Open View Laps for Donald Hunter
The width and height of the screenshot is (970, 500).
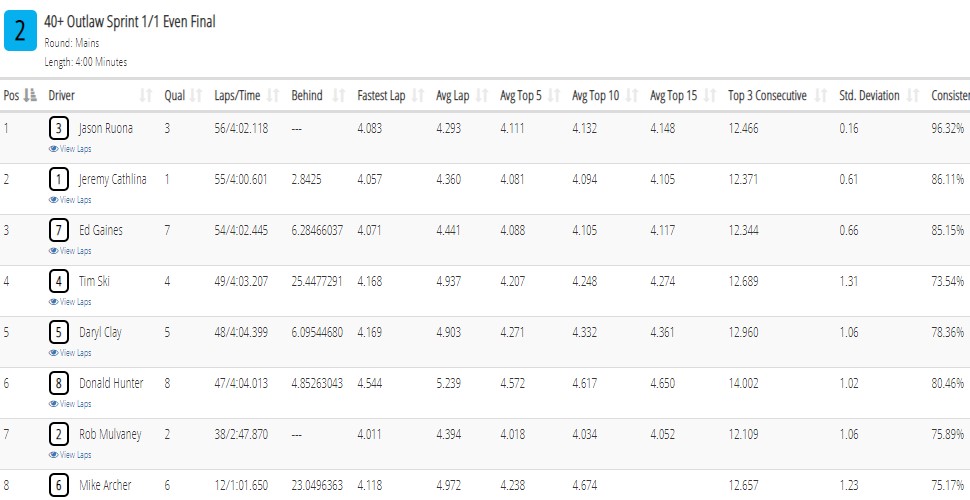[70, 404]
